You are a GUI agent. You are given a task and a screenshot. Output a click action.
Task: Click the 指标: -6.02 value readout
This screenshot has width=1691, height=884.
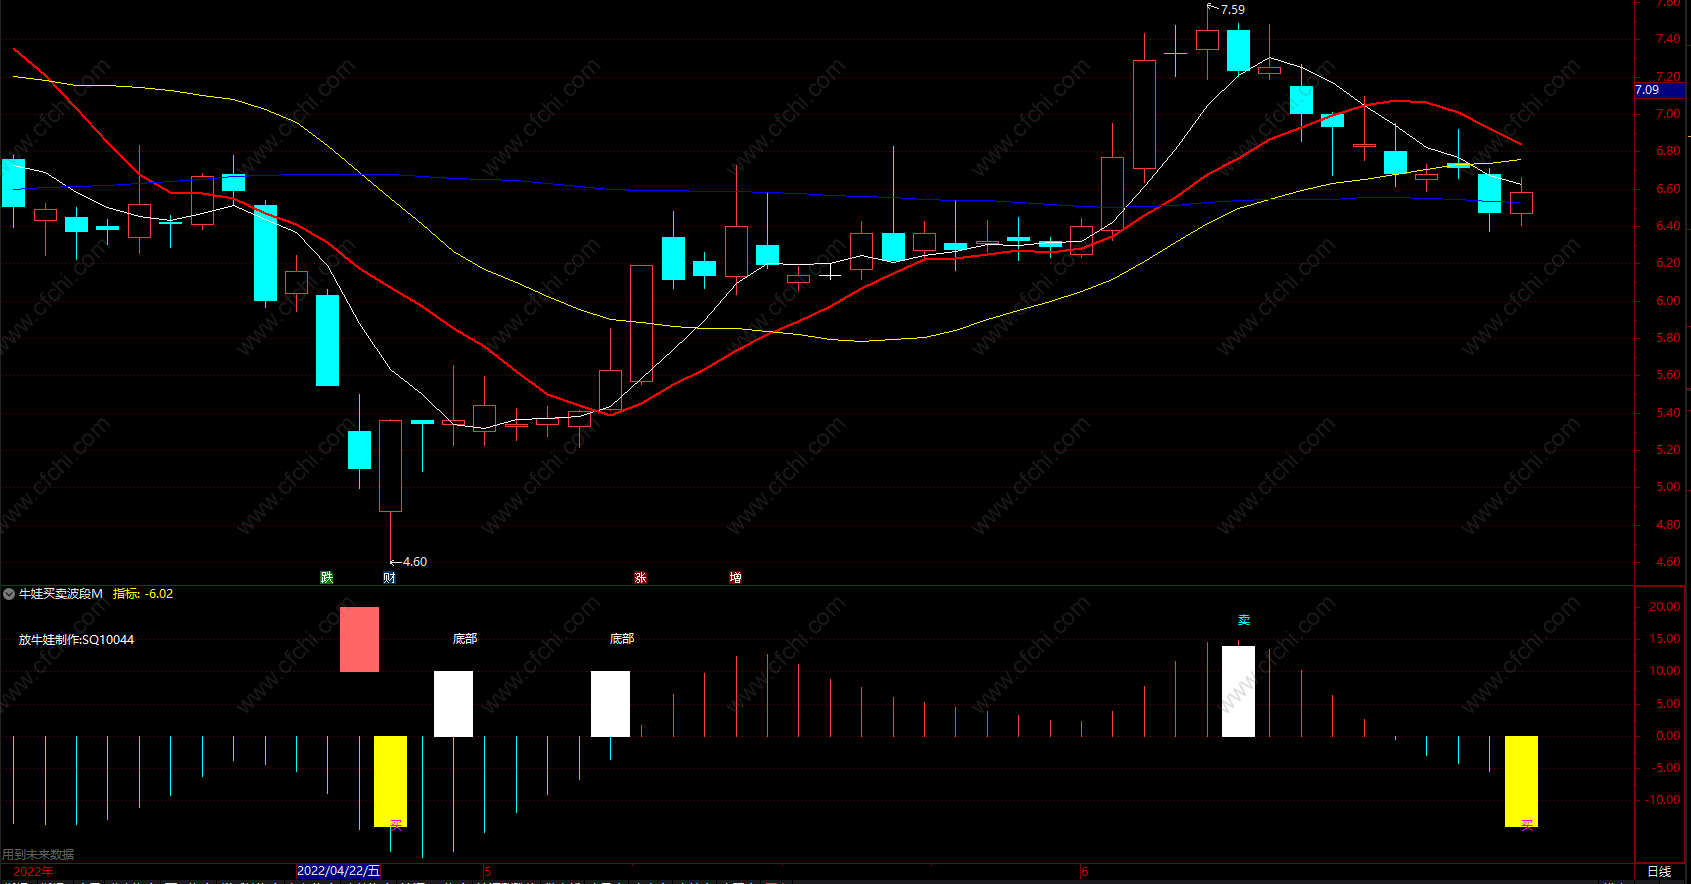(143, 594)
